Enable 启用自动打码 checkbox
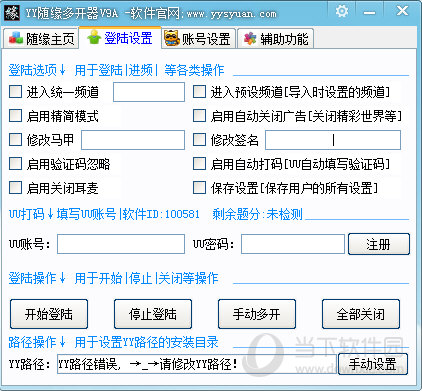422x391 pixels. [x=199, y=164]
